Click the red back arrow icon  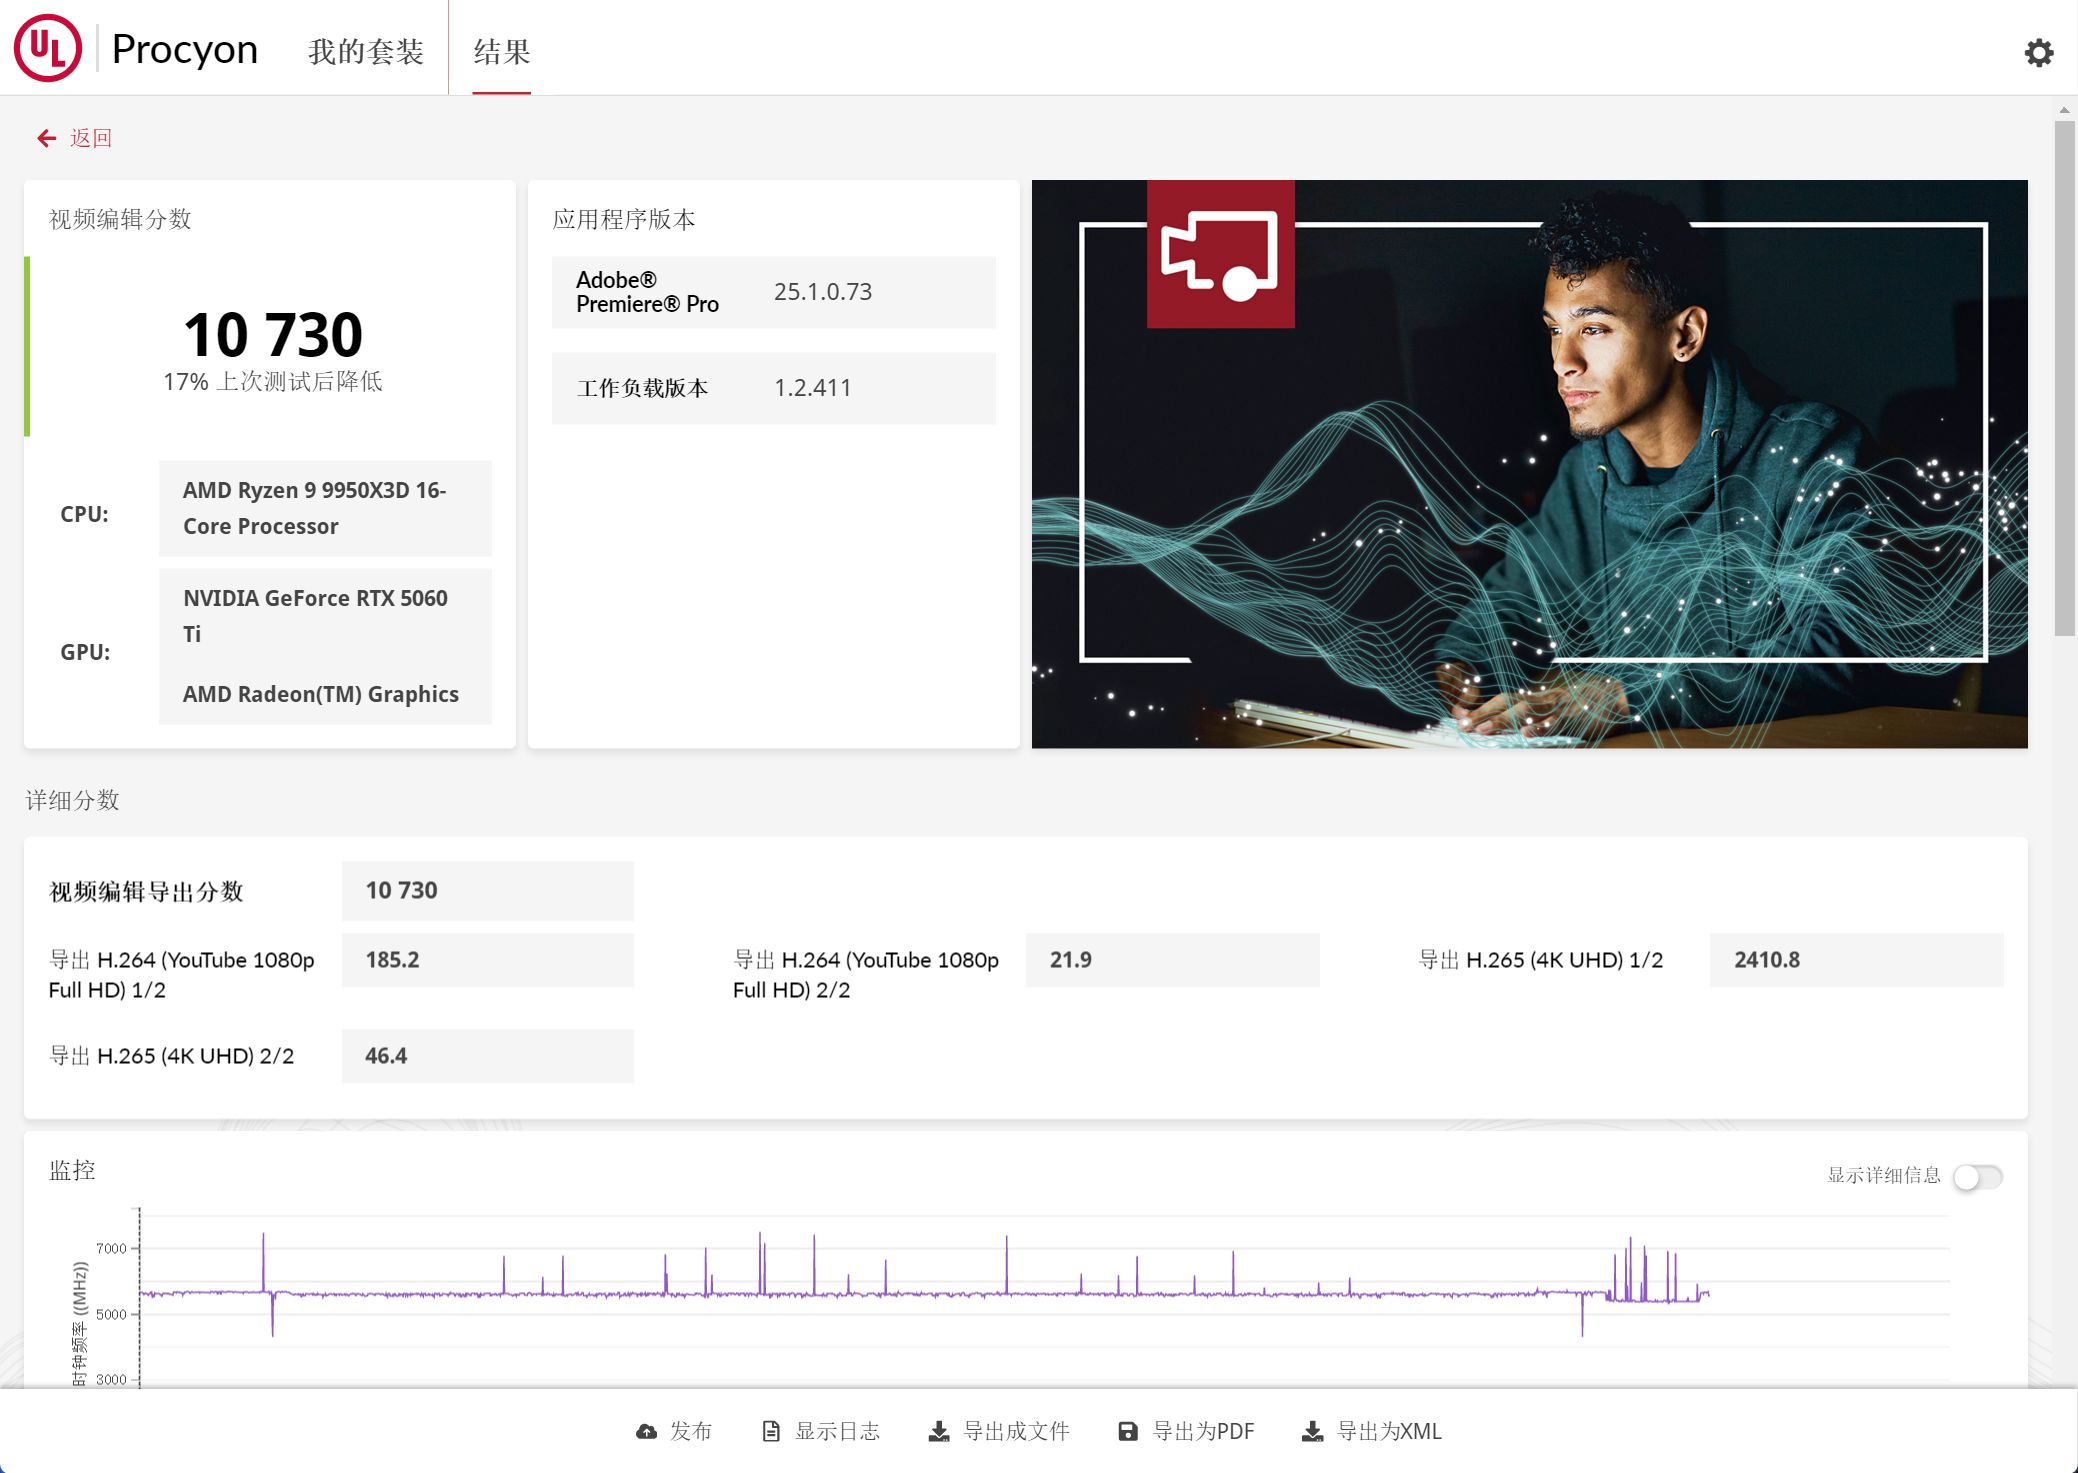(46, 138)
